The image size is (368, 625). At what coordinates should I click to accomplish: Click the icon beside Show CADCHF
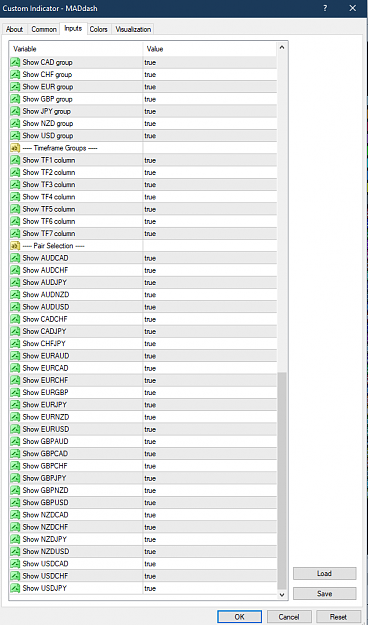coord(15,319)
